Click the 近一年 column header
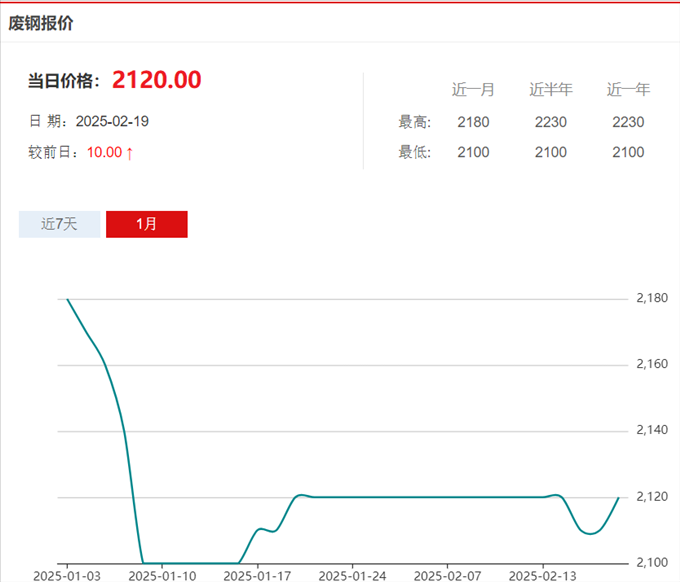Screen dimensions: 680x582 628,89
